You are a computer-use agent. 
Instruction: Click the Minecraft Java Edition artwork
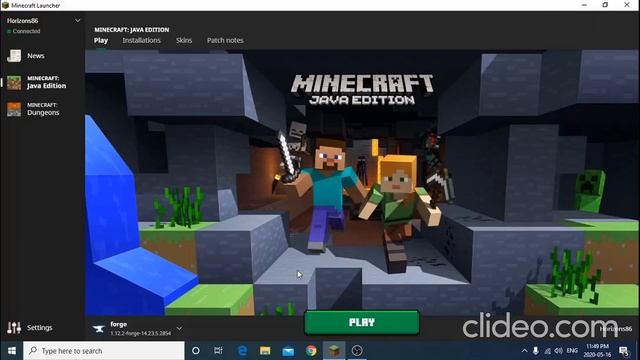(362, 182)
